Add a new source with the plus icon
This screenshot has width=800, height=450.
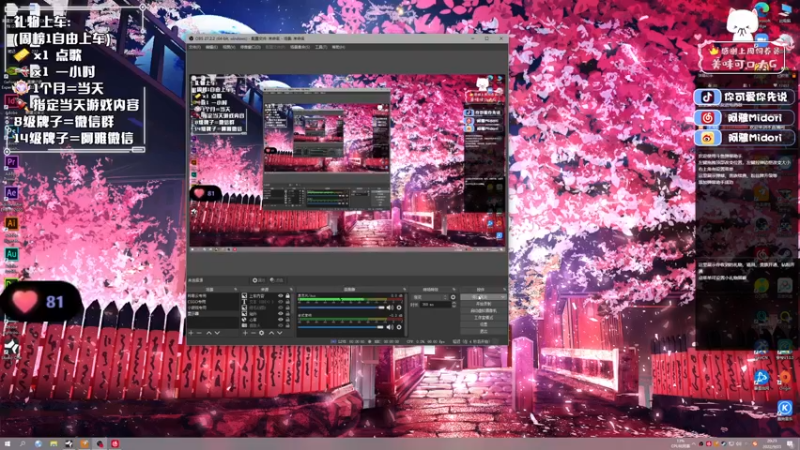coord(245,333)
